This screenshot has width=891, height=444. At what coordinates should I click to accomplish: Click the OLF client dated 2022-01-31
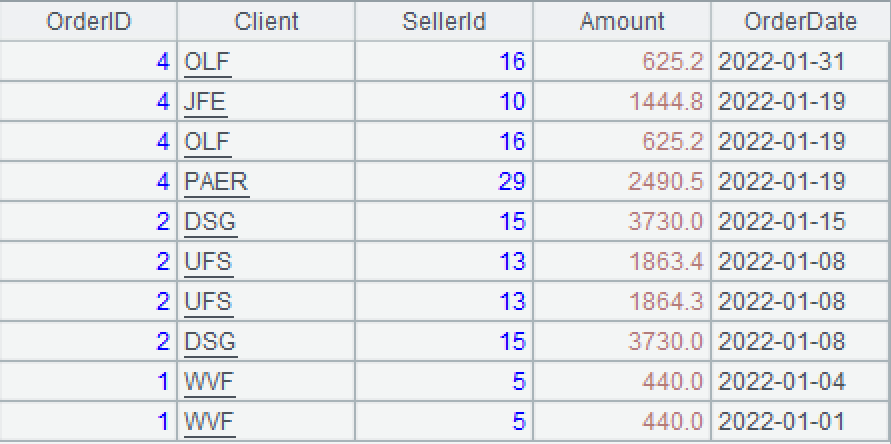tap(207, 61)
